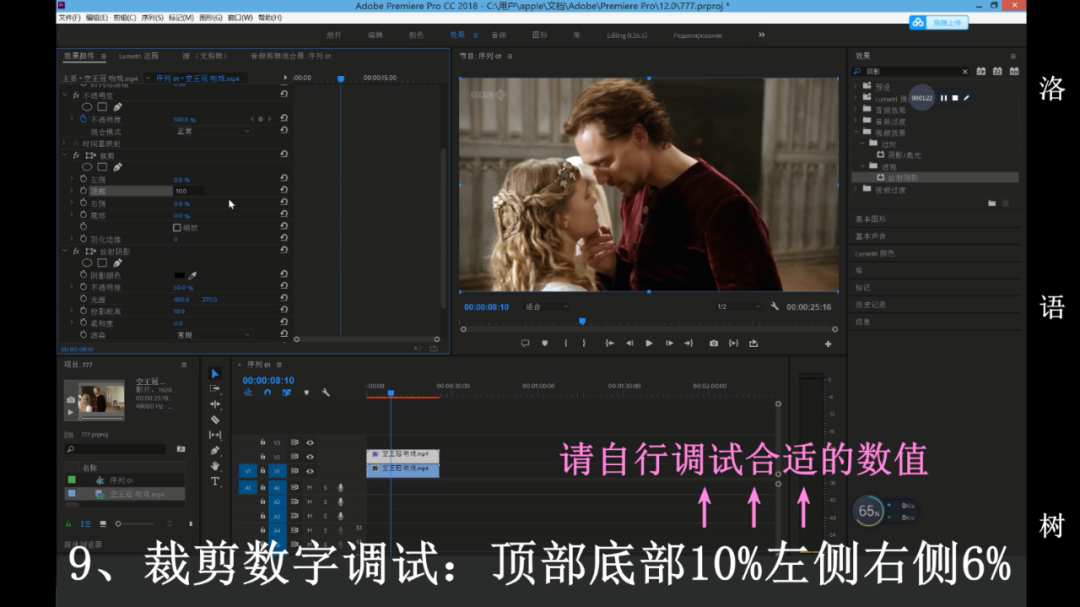1080x607 pixels.
Task: Open the 适合 zoom level dropdown
Action: 547,307
